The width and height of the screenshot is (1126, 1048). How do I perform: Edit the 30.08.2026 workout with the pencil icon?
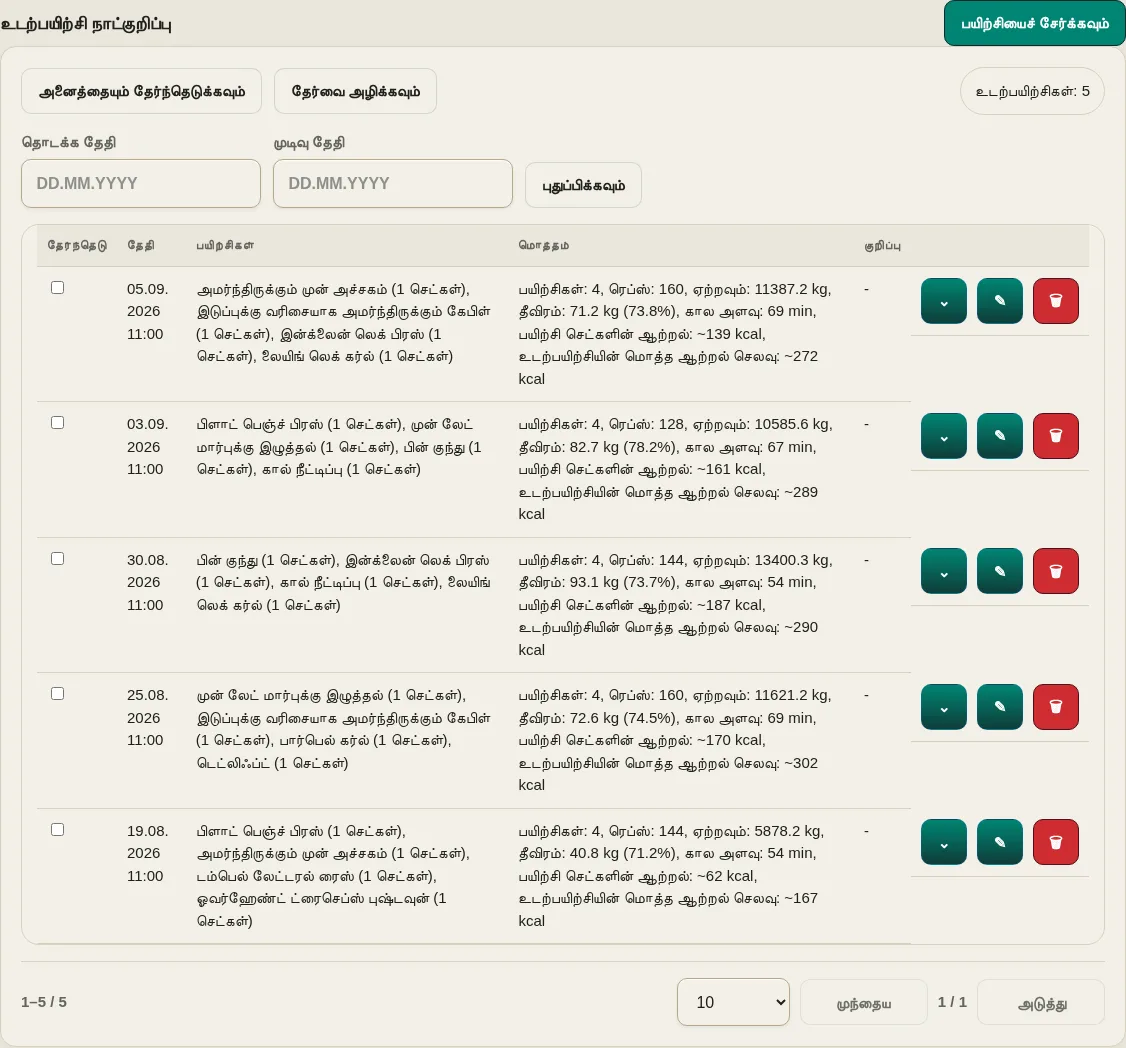pos(1000,571)
